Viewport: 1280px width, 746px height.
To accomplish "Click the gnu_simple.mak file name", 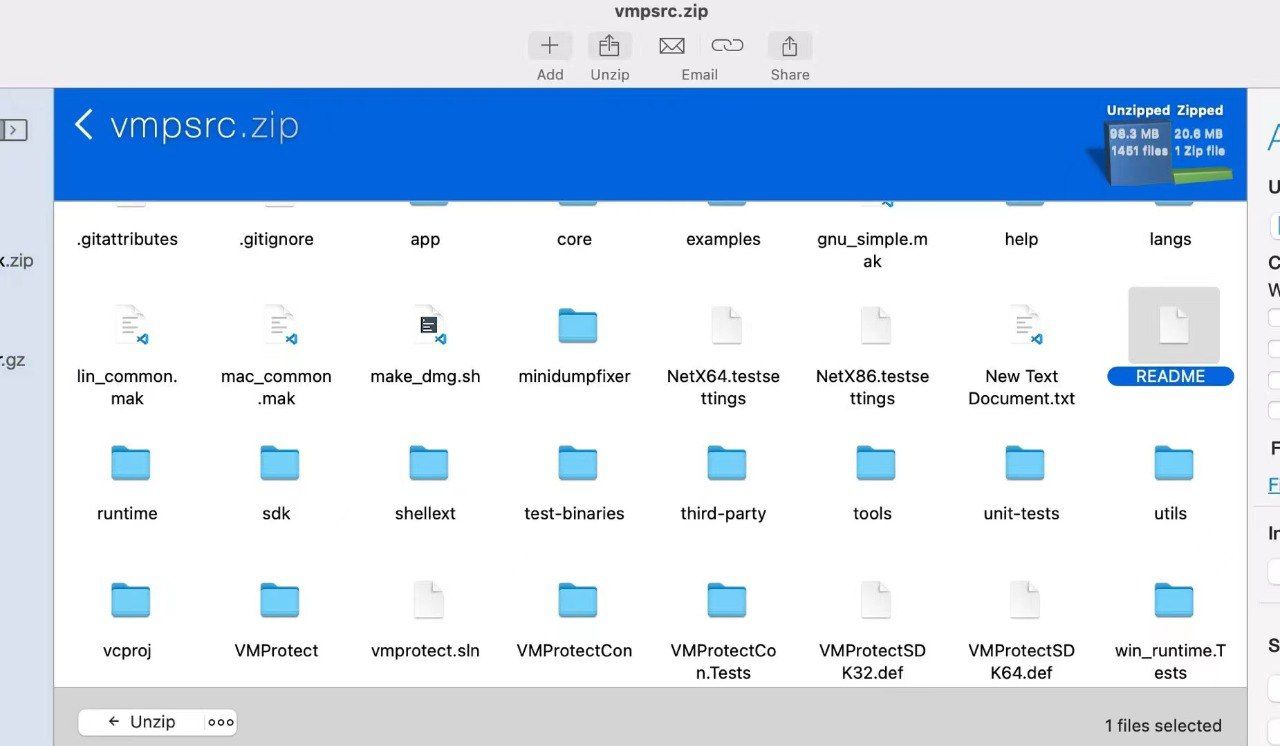I will point(872,250).
